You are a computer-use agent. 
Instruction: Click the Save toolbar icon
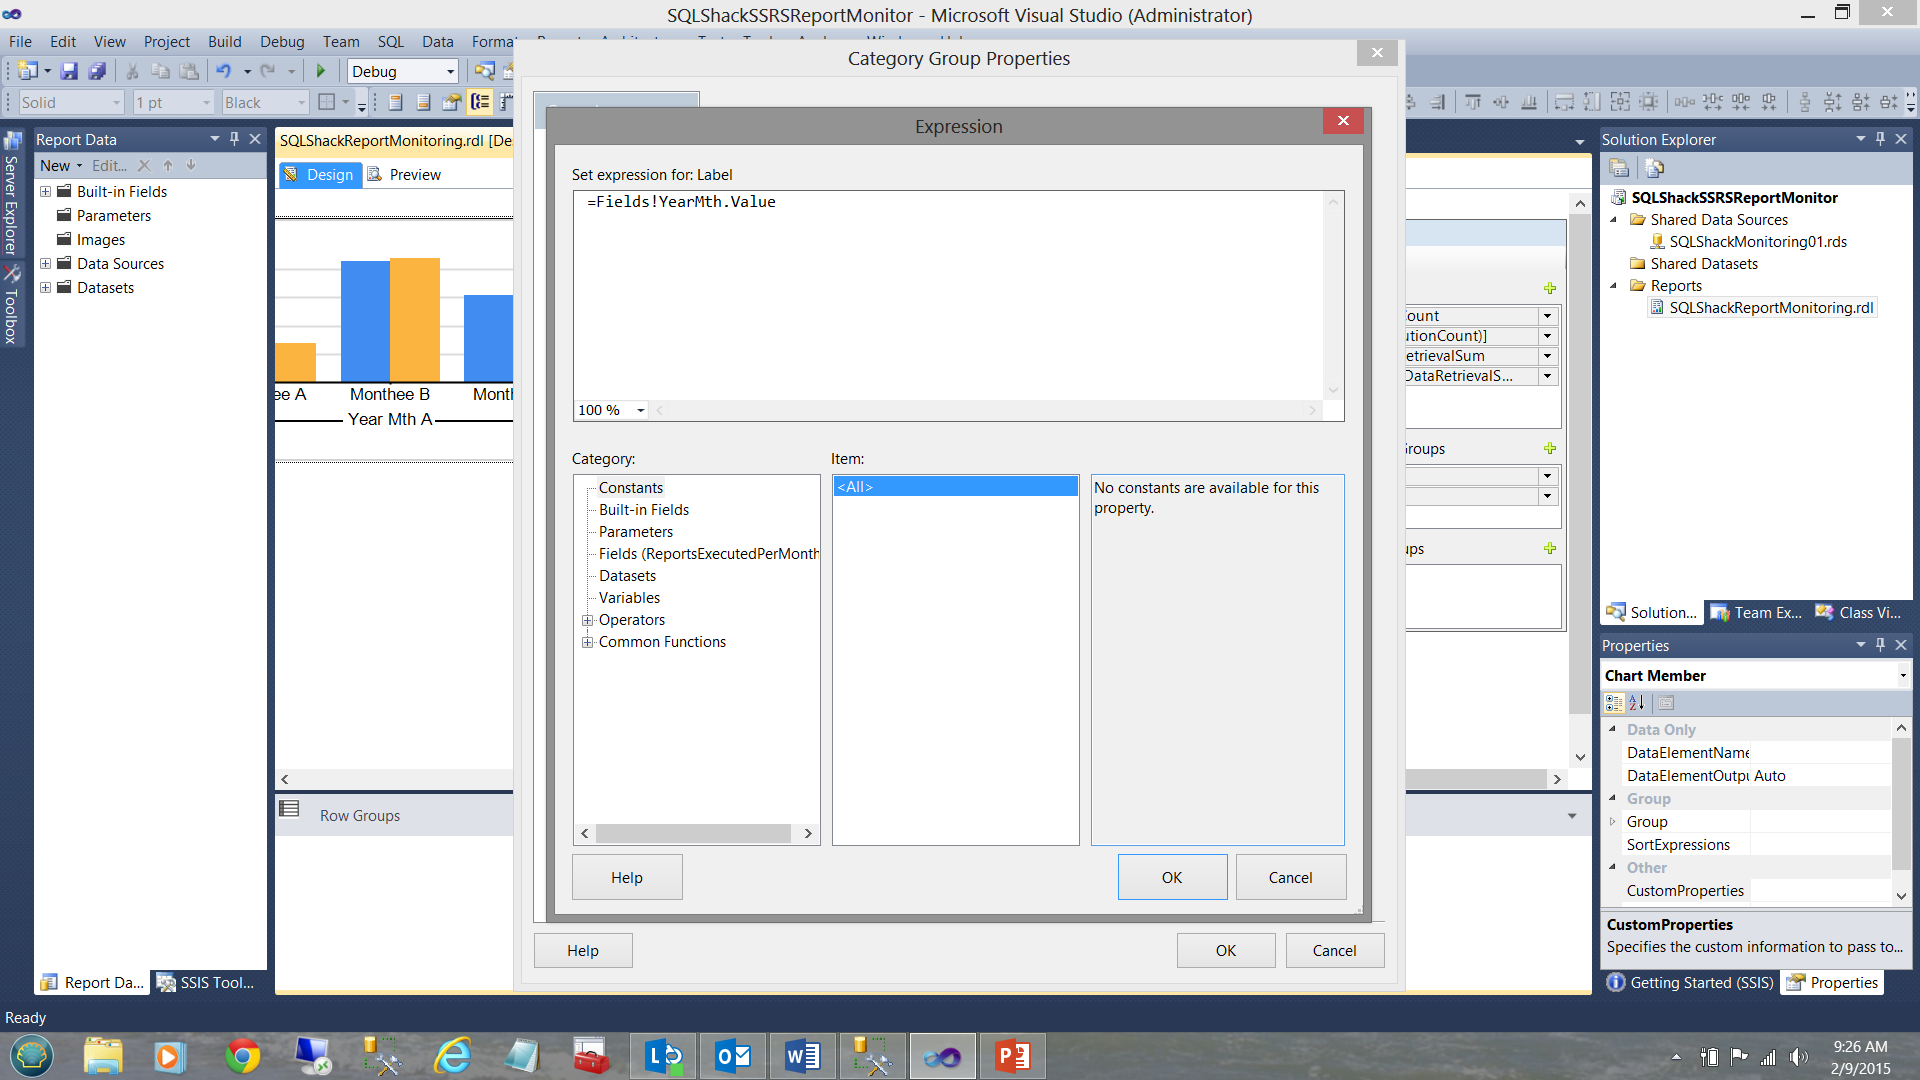(x=69, y=71)
